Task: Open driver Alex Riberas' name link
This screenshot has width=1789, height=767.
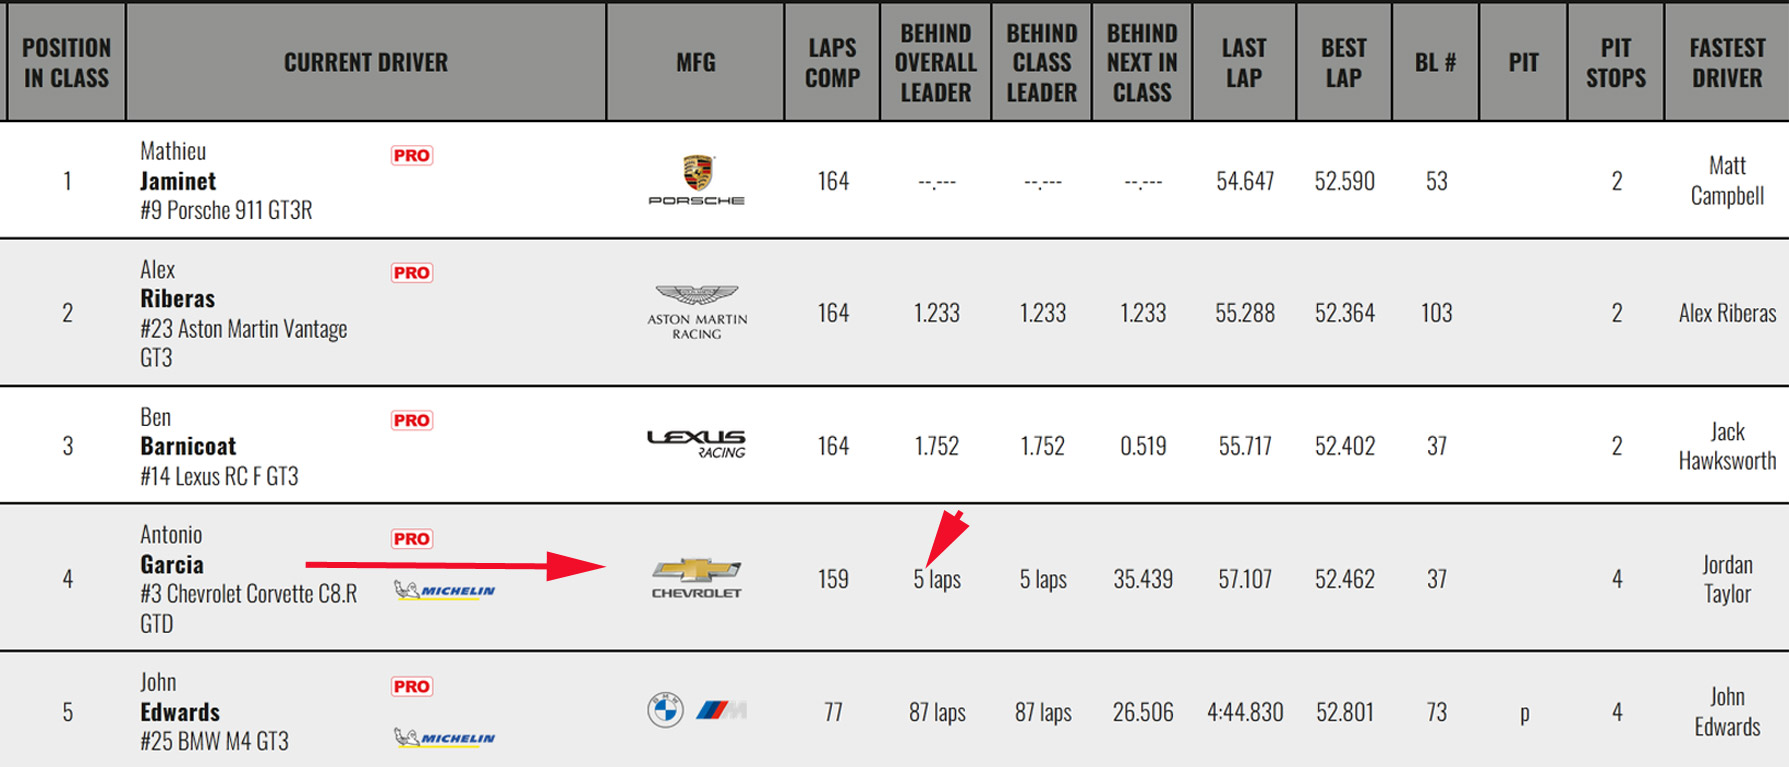Action: point(178,298)
